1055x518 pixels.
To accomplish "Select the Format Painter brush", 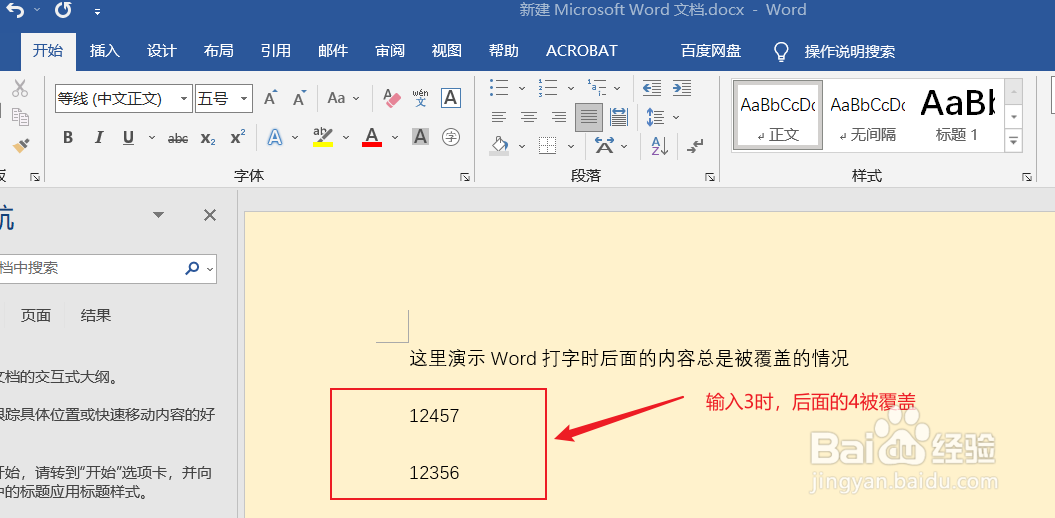I will pos(20,145).
